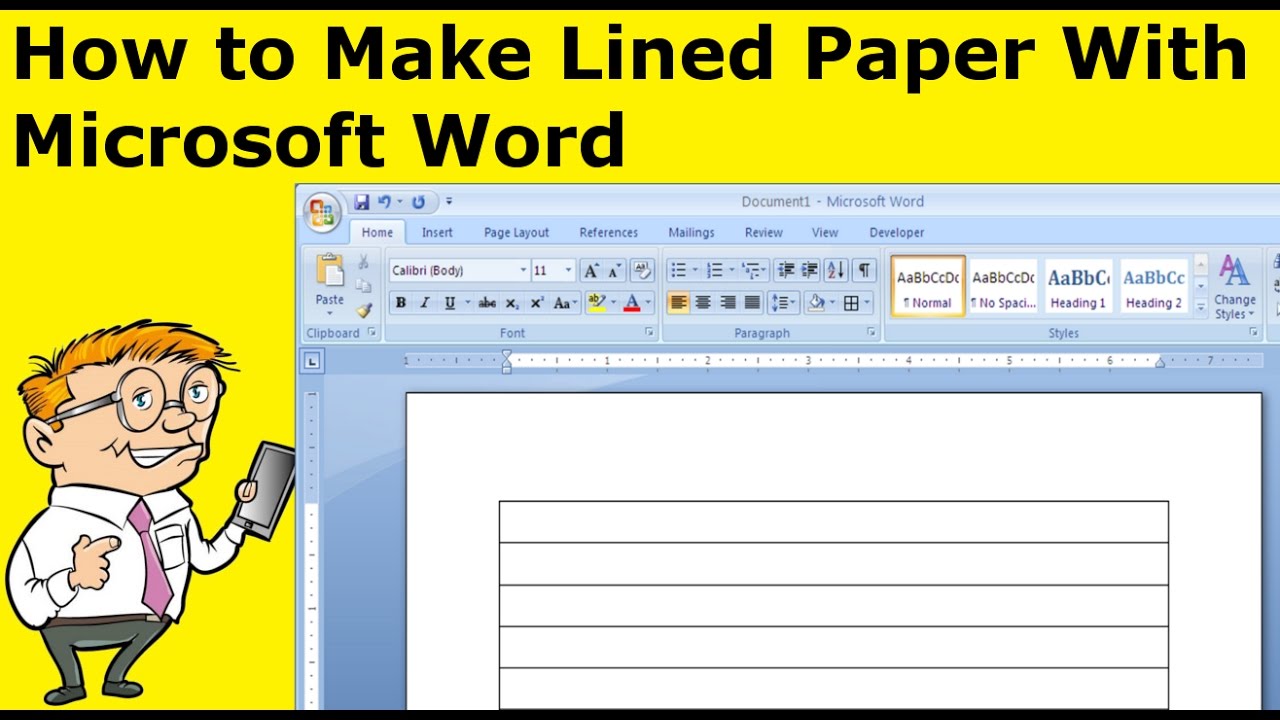Viewport: 1280px width, 720px height.
Task: Click the Shading paint bucket
Action: pyautogui.click(x=816, y=303)
